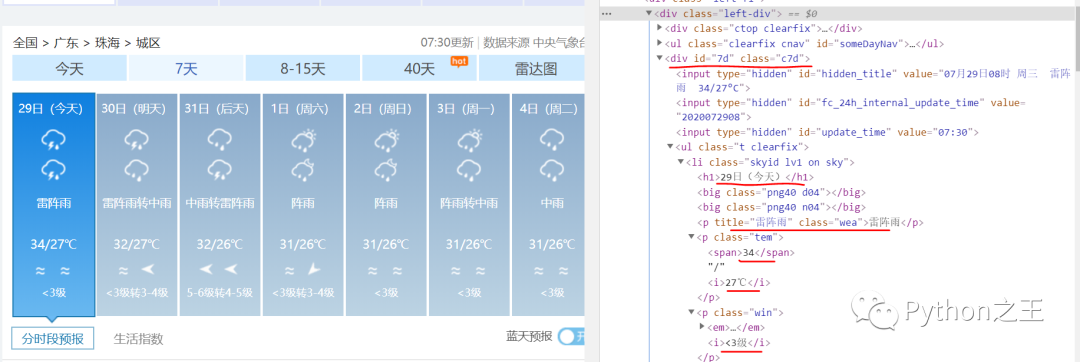Select input id fc_24h_internal_update_time line
The width and height of the screenshot is (1080, 362).
(851, 109)
